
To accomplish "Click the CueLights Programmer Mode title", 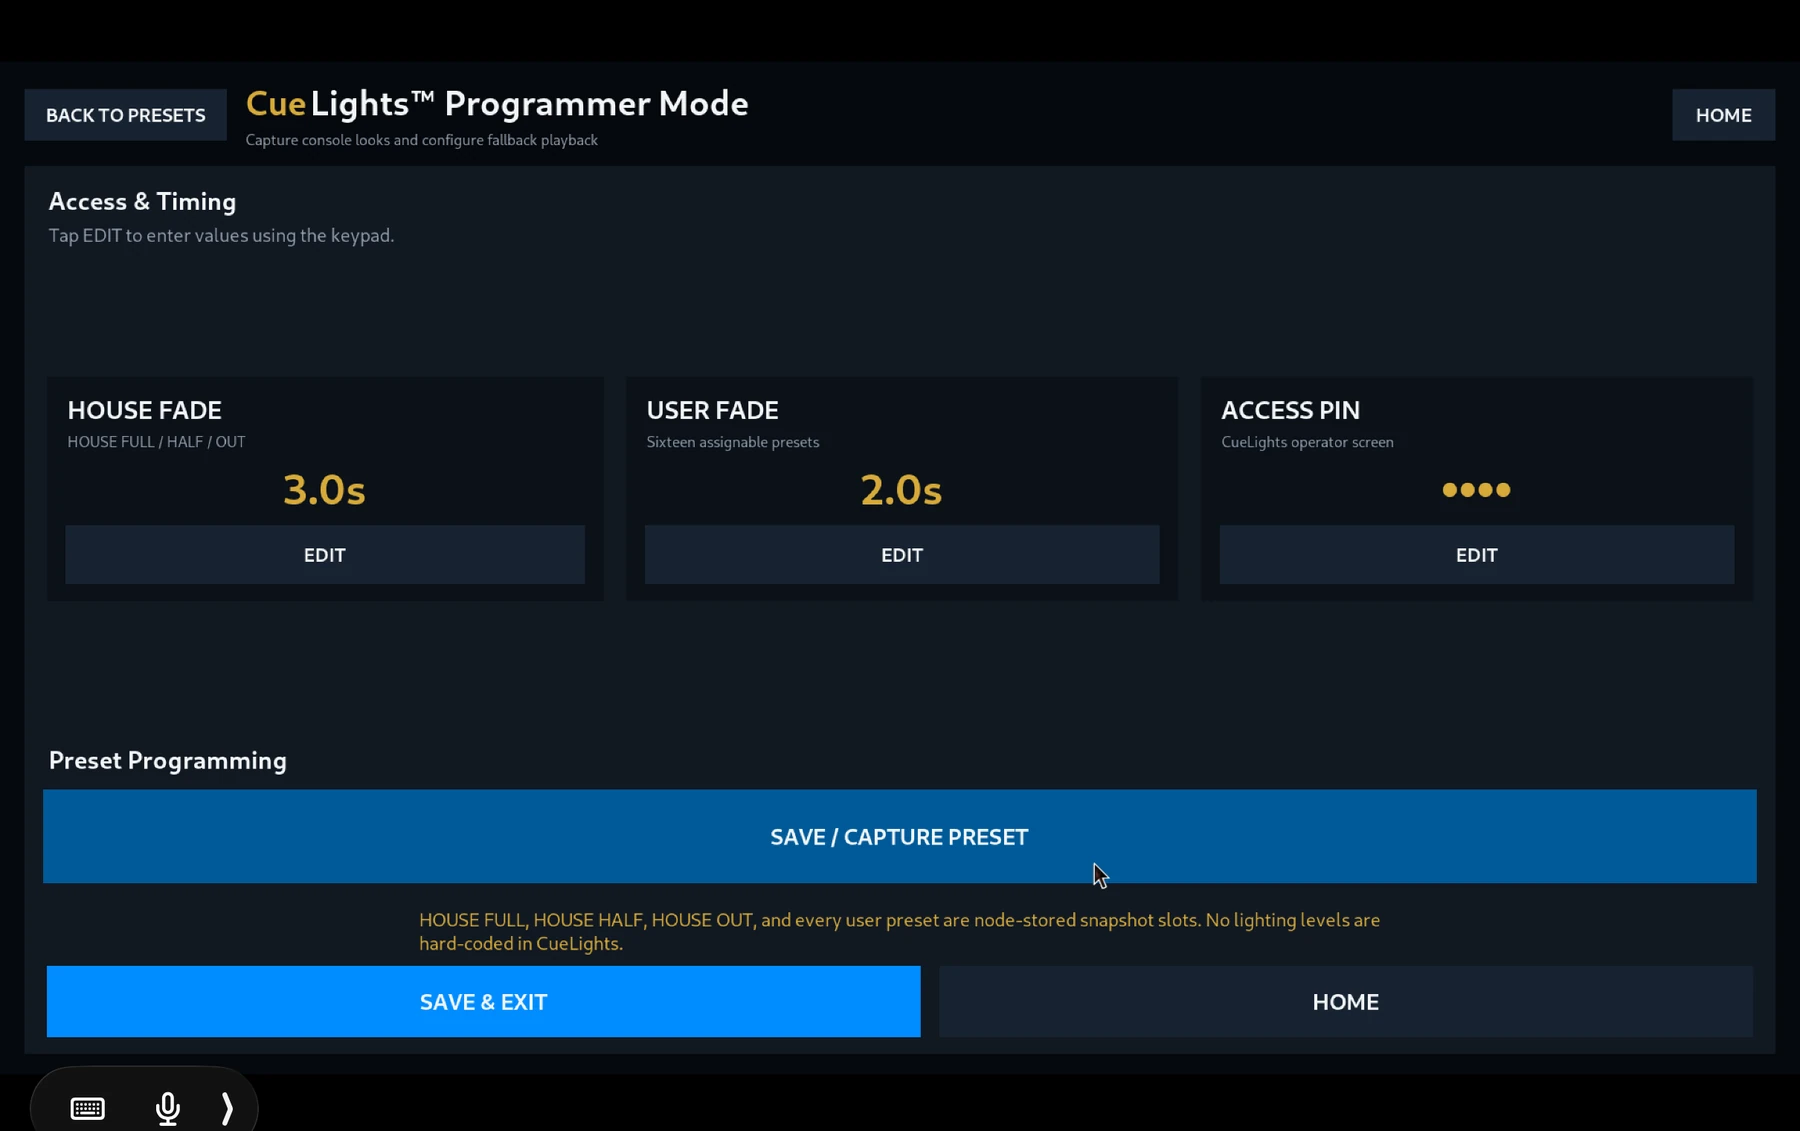I will 497,103.
